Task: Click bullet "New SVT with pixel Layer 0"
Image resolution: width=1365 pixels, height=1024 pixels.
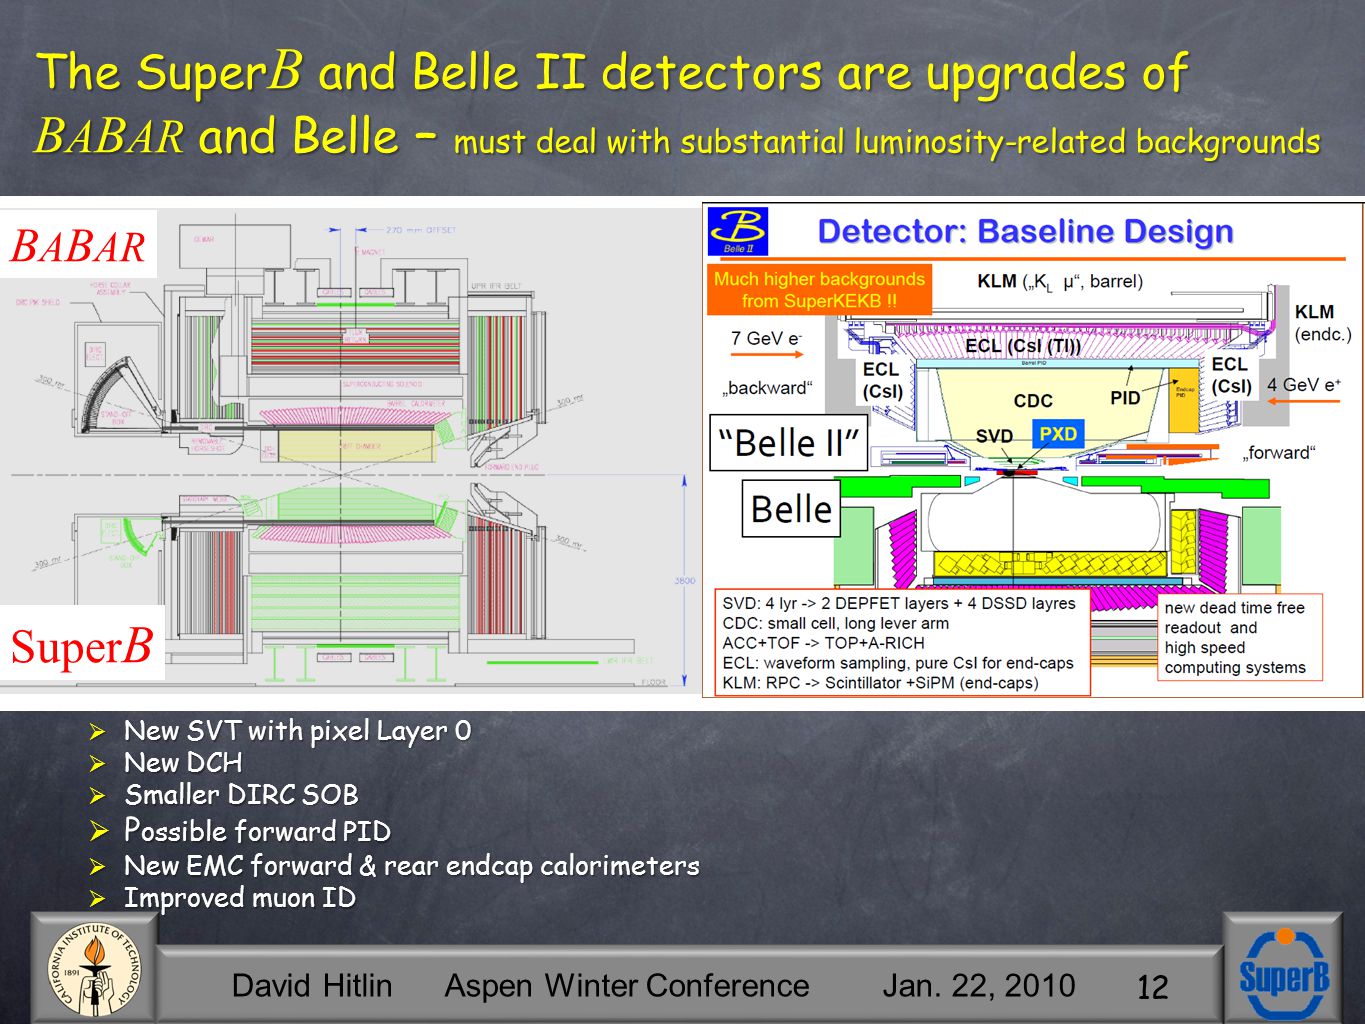Action: (297, 731)
